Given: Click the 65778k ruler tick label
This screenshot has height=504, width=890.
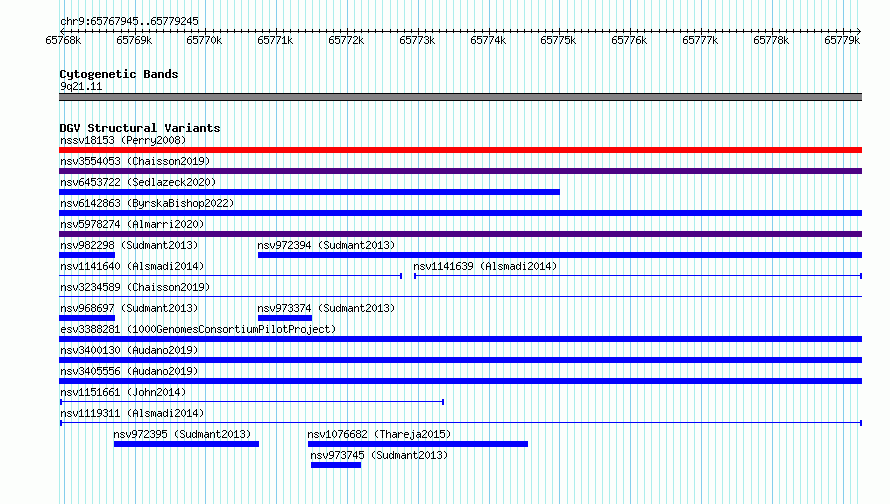Looking at the screenshot, I should (x=771, y=40).
